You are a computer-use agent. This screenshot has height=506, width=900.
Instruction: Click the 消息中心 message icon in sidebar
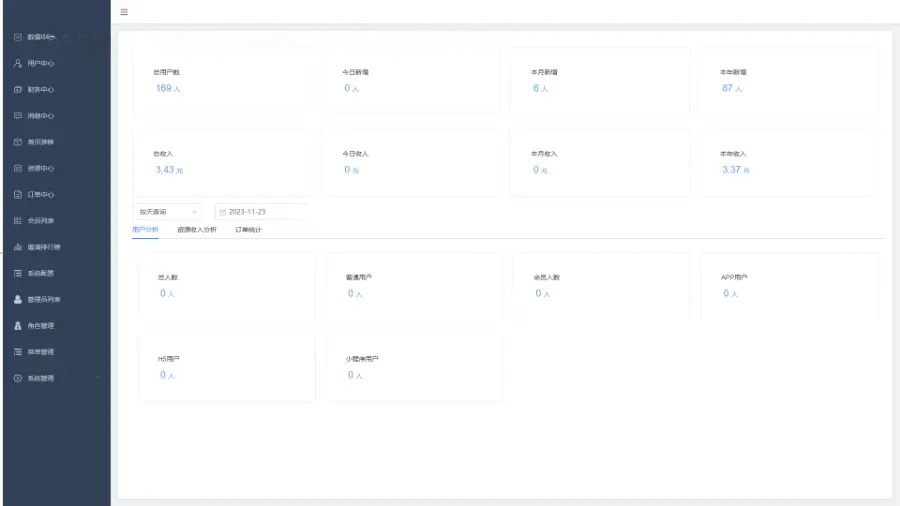click(x=17, y=116)
